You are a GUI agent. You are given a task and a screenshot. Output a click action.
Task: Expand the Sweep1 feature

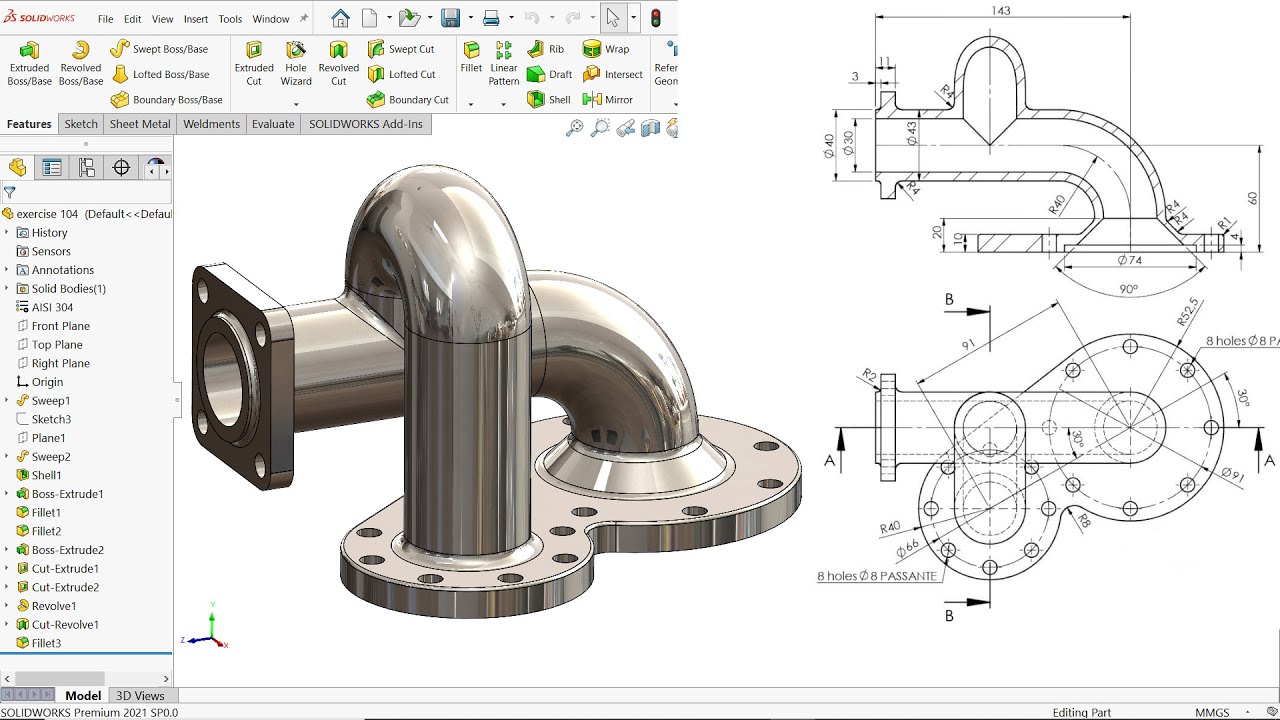click(x=6, y=401)
